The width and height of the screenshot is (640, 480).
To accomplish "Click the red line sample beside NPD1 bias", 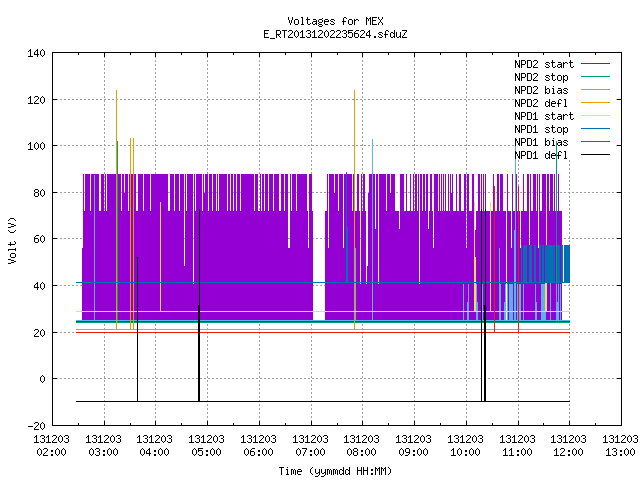I will pyautogui.click(x=595, y=142).
